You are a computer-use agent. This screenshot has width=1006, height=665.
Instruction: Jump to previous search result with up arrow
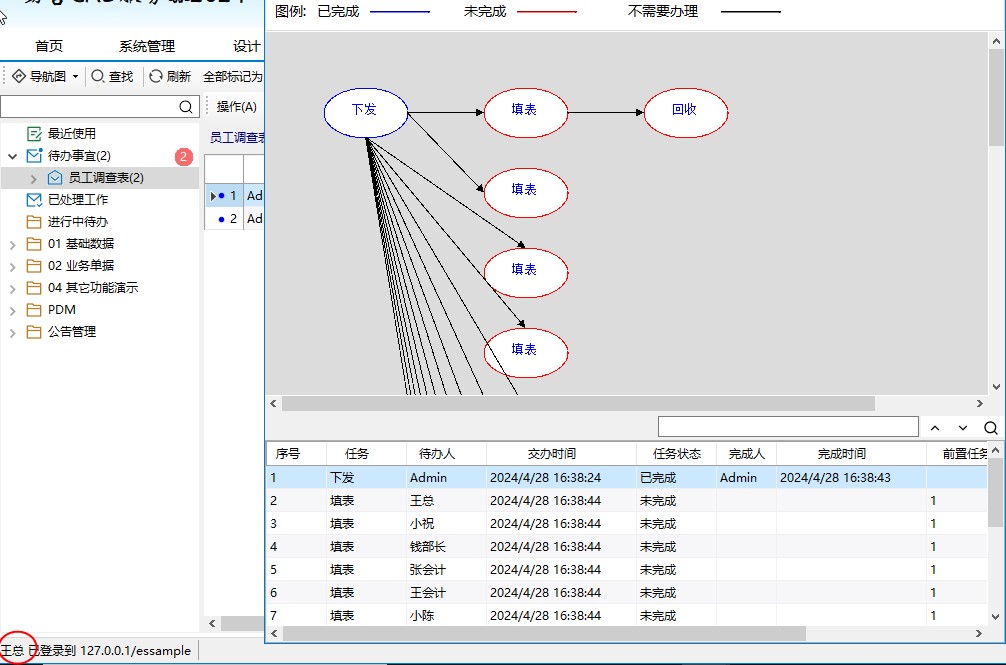935,427
